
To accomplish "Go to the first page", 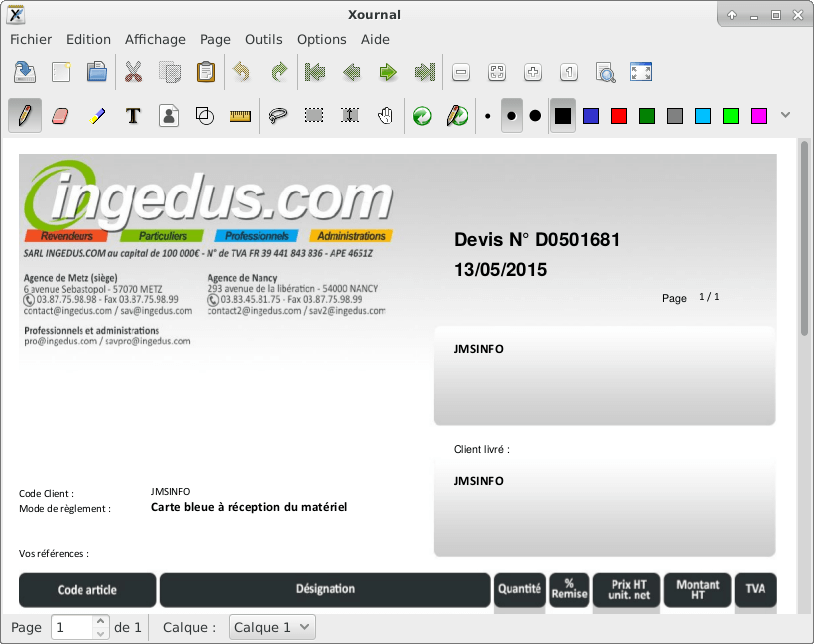I will click(315, 72).
